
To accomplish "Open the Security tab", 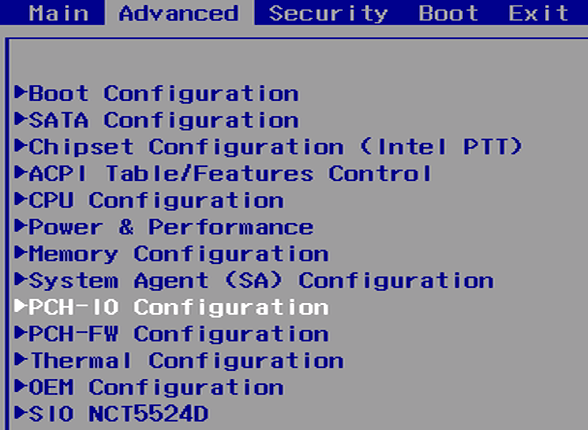I will point(328,14).
